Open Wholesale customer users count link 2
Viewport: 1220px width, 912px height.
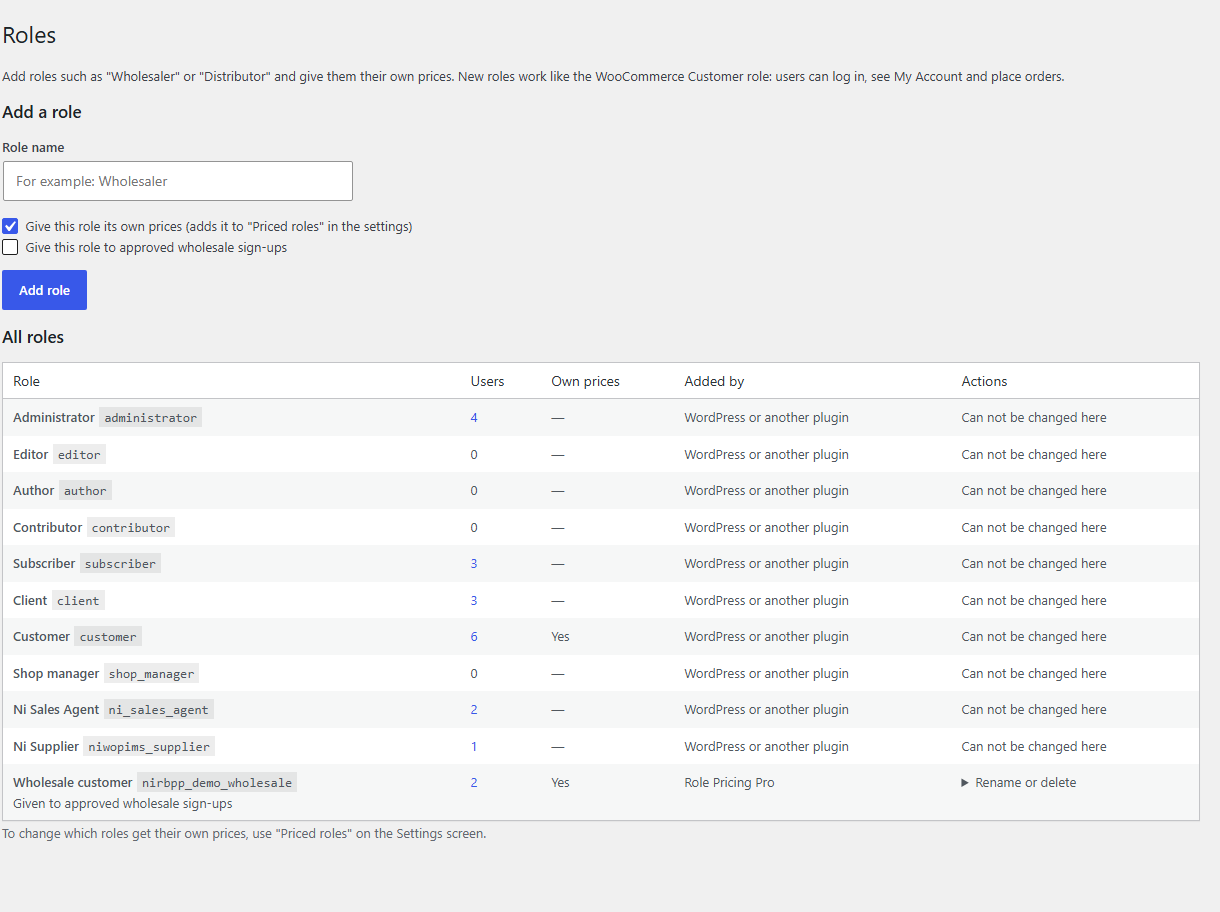pyautogui.click(x=474, y=783)
